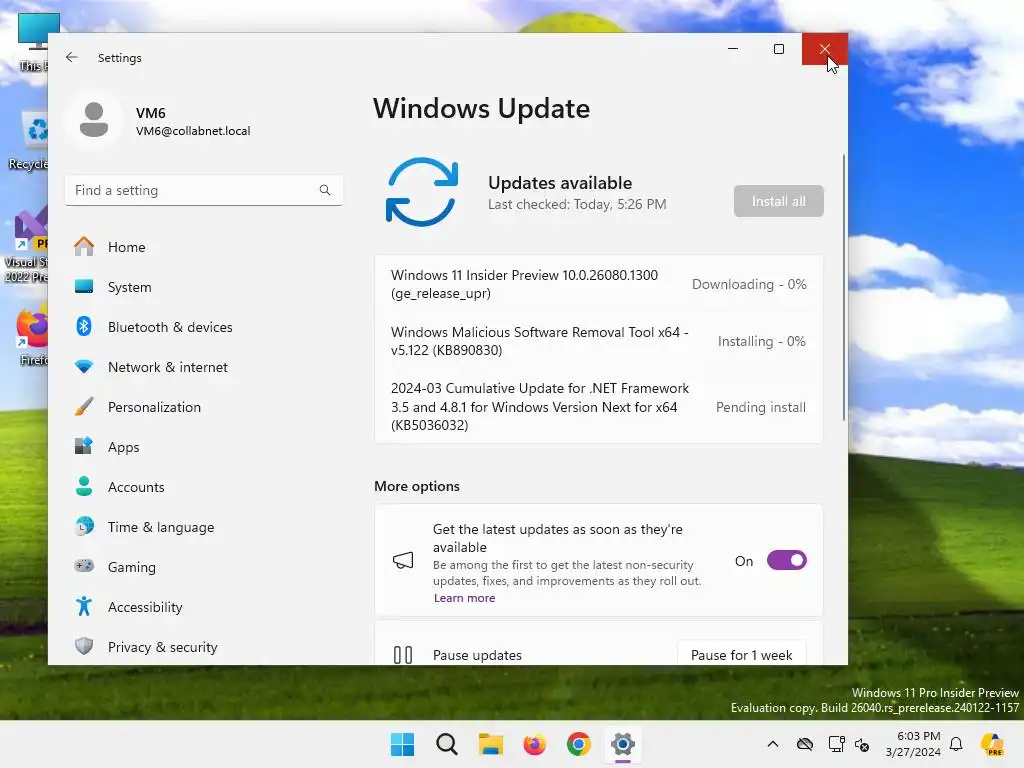Turn off get latest updates toggle

[x=786, y=560]
